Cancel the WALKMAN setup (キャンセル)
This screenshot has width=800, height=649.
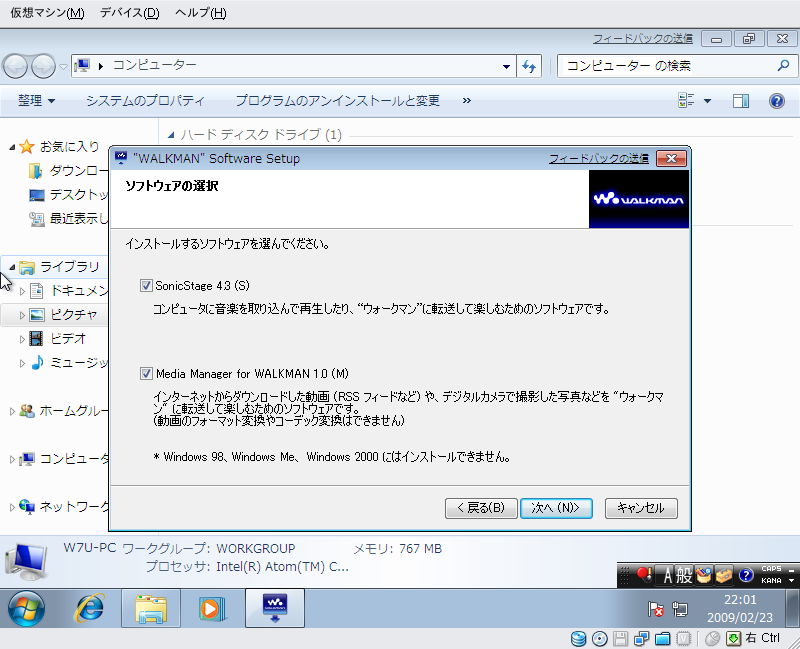[641, 508]
